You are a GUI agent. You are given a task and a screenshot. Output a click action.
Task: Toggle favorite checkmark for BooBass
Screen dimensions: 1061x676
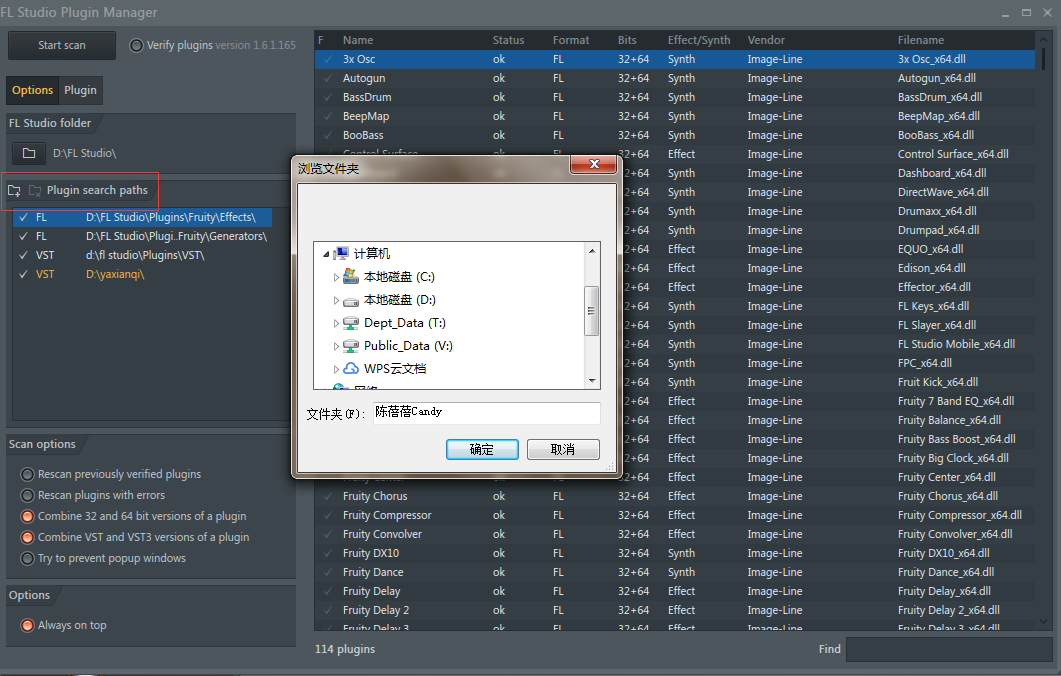[328, 135]
